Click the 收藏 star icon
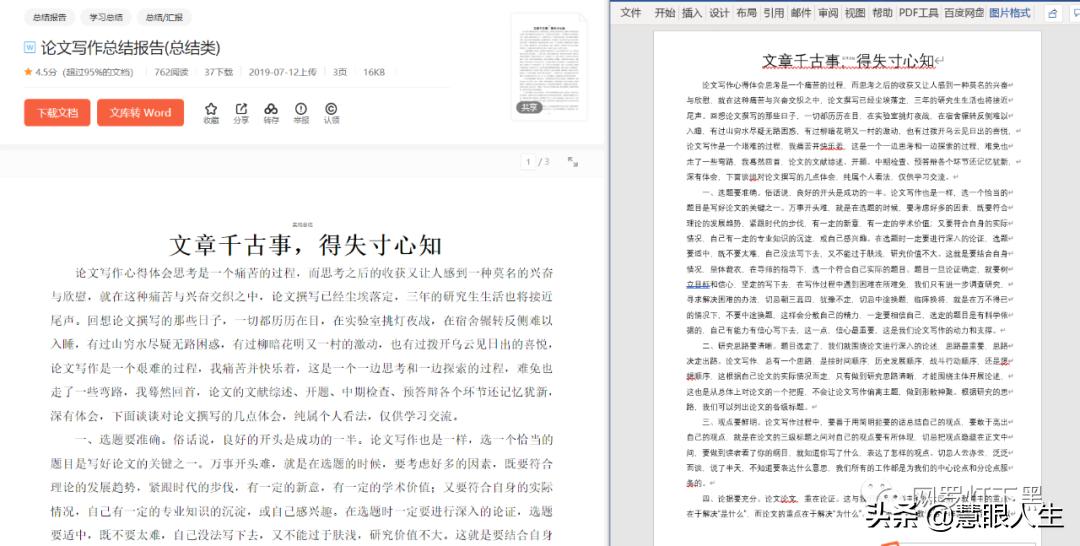The height and width of the screenshot is (546, 1080). 211,109
